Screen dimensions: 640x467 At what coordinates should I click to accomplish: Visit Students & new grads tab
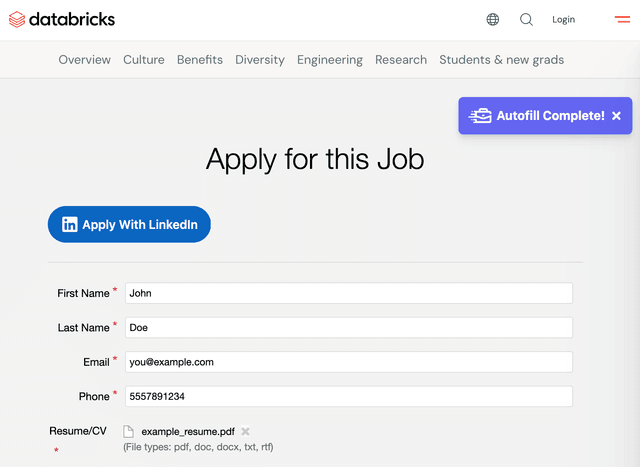tap(501, 60)
